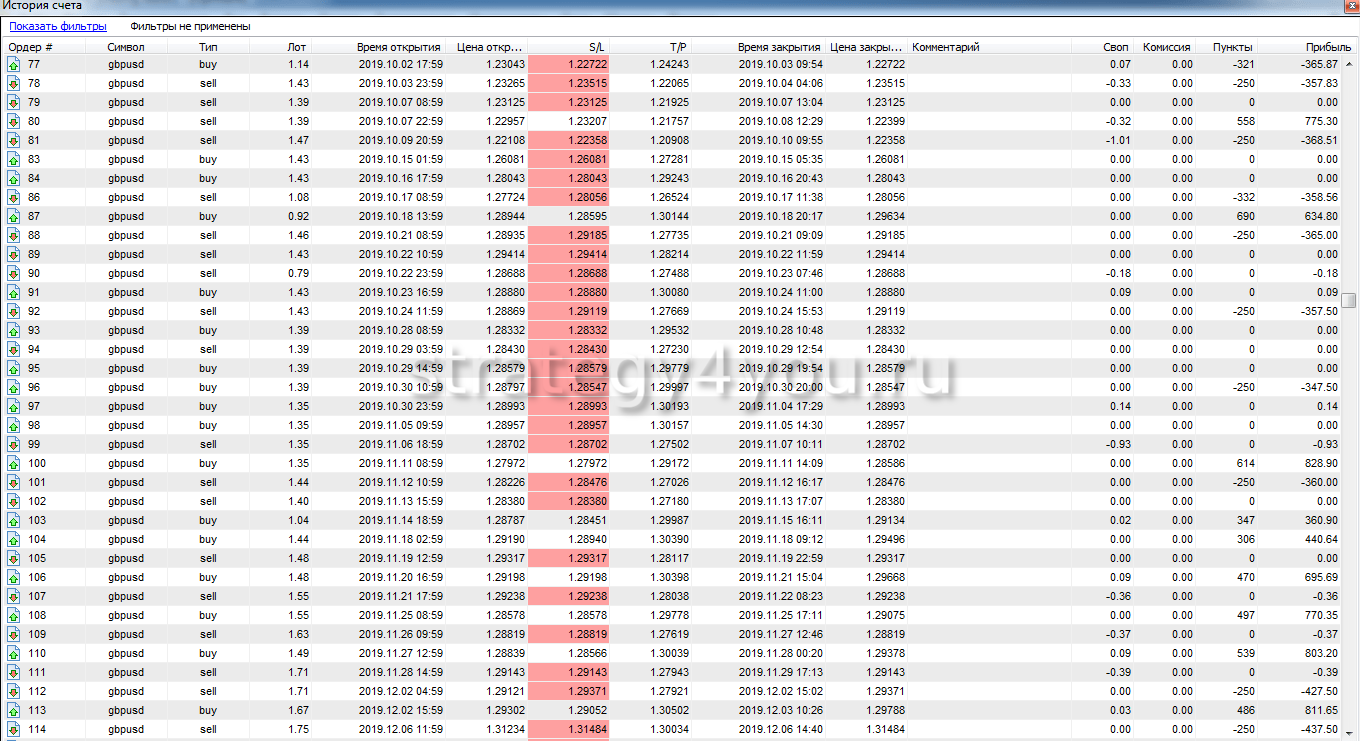Sort by the Прибыль column header
The height and width of the screenshot is (741, 1360).
[1328, 47]
